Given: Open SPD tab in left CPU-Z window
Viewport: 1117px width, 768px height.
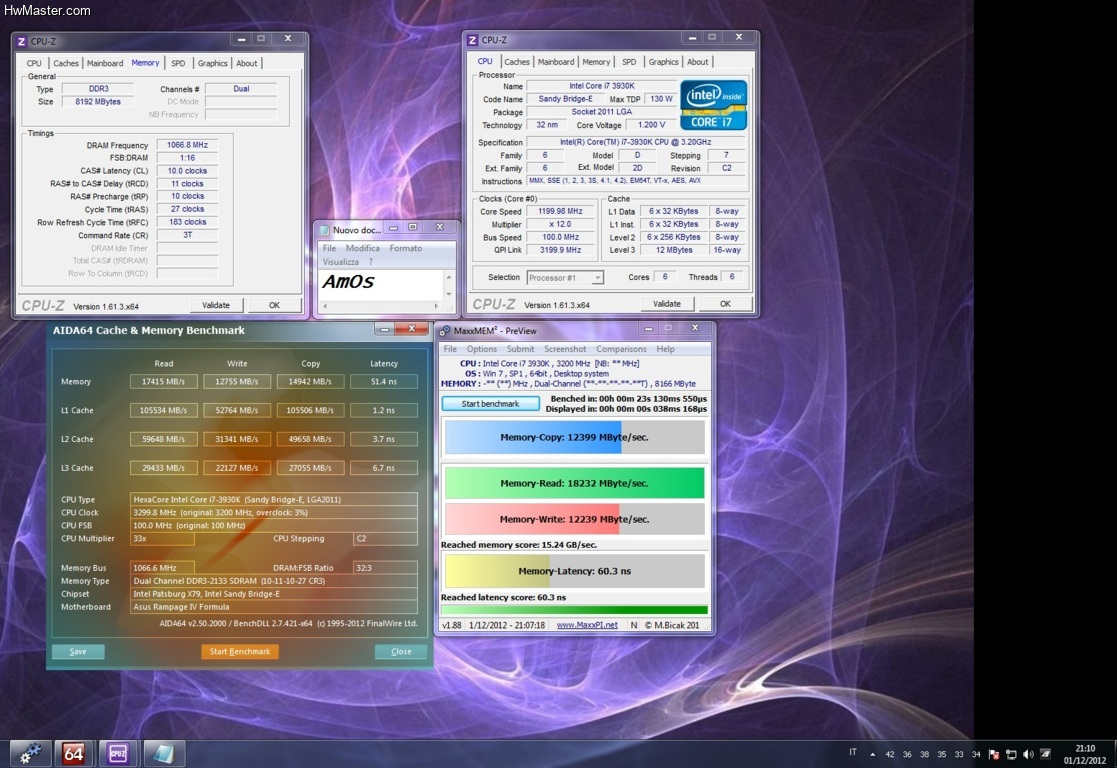Looking at the screenshot, I should (x=178, y=63).
